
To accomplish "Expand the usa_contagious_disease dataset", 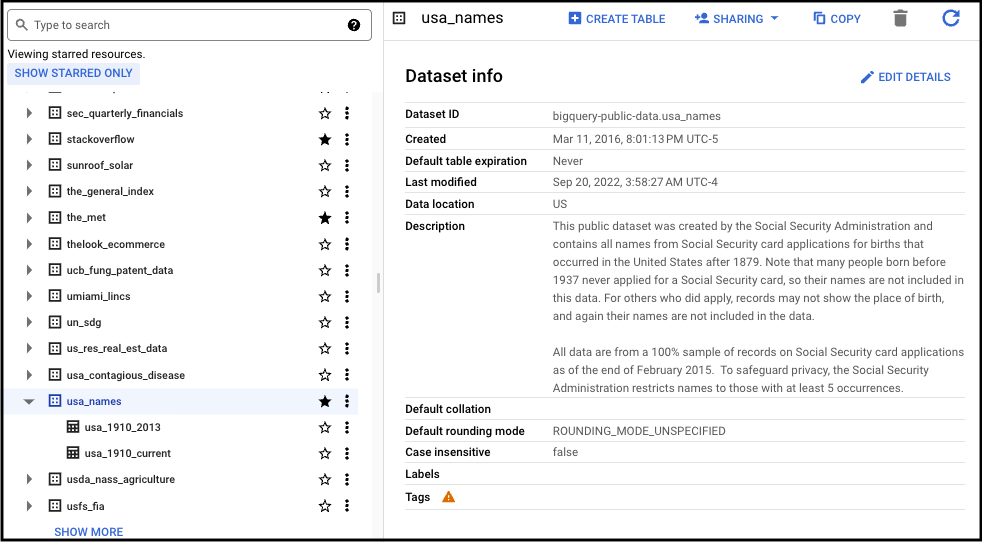I will [x=29, y=375].
